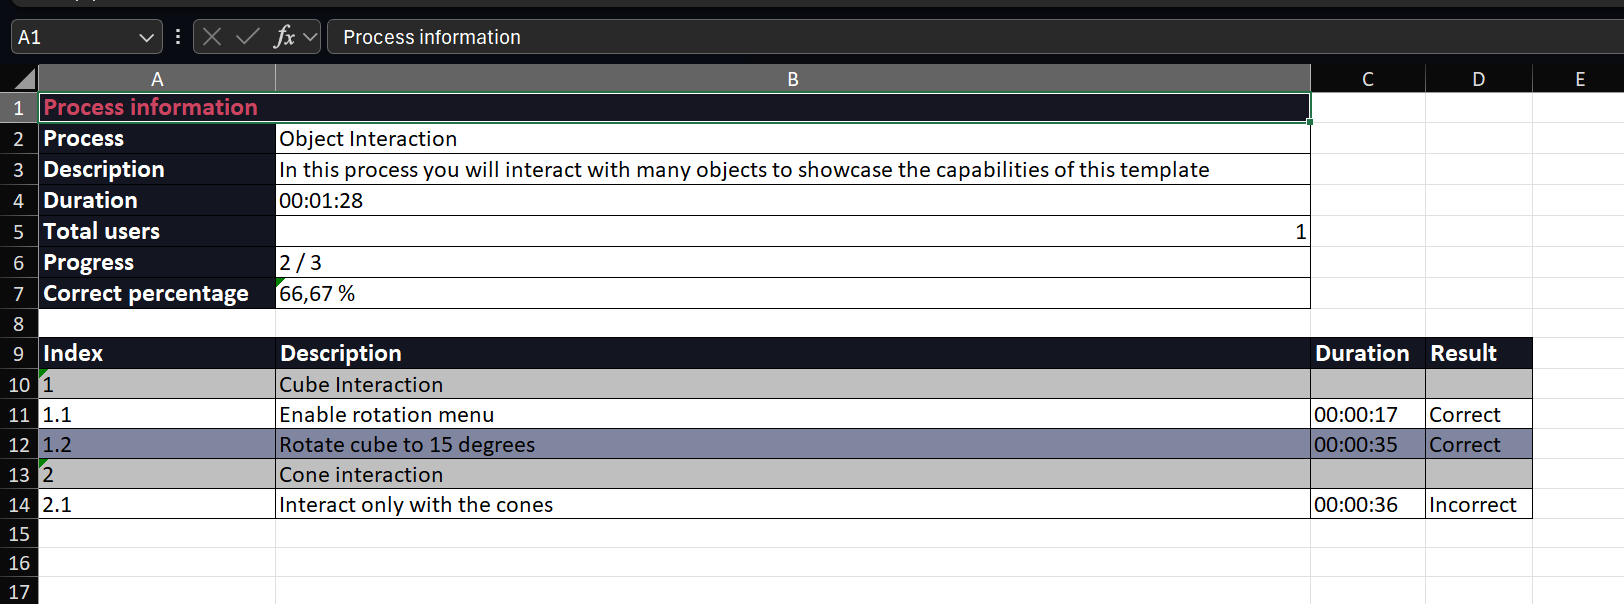
Task: Select the "Result" table header cell
Action: pos(1478,354)
